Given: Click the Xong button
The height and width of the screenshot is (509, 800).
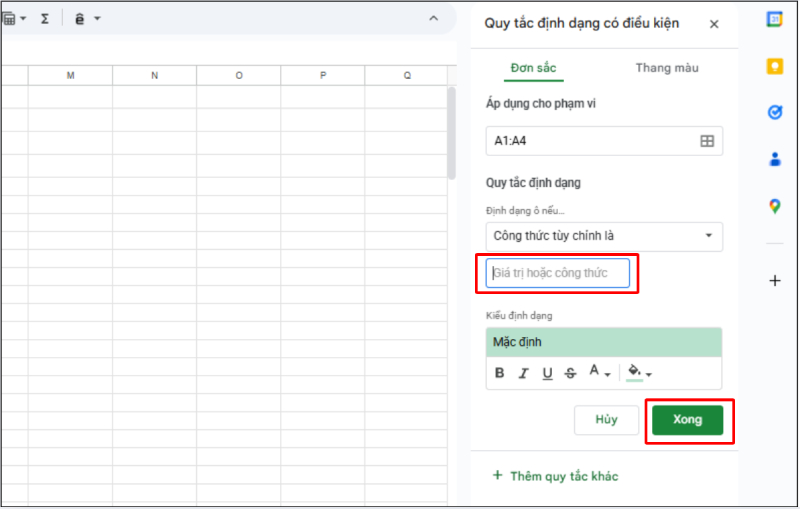Looking at the screenshot, I should click(687, 420).
